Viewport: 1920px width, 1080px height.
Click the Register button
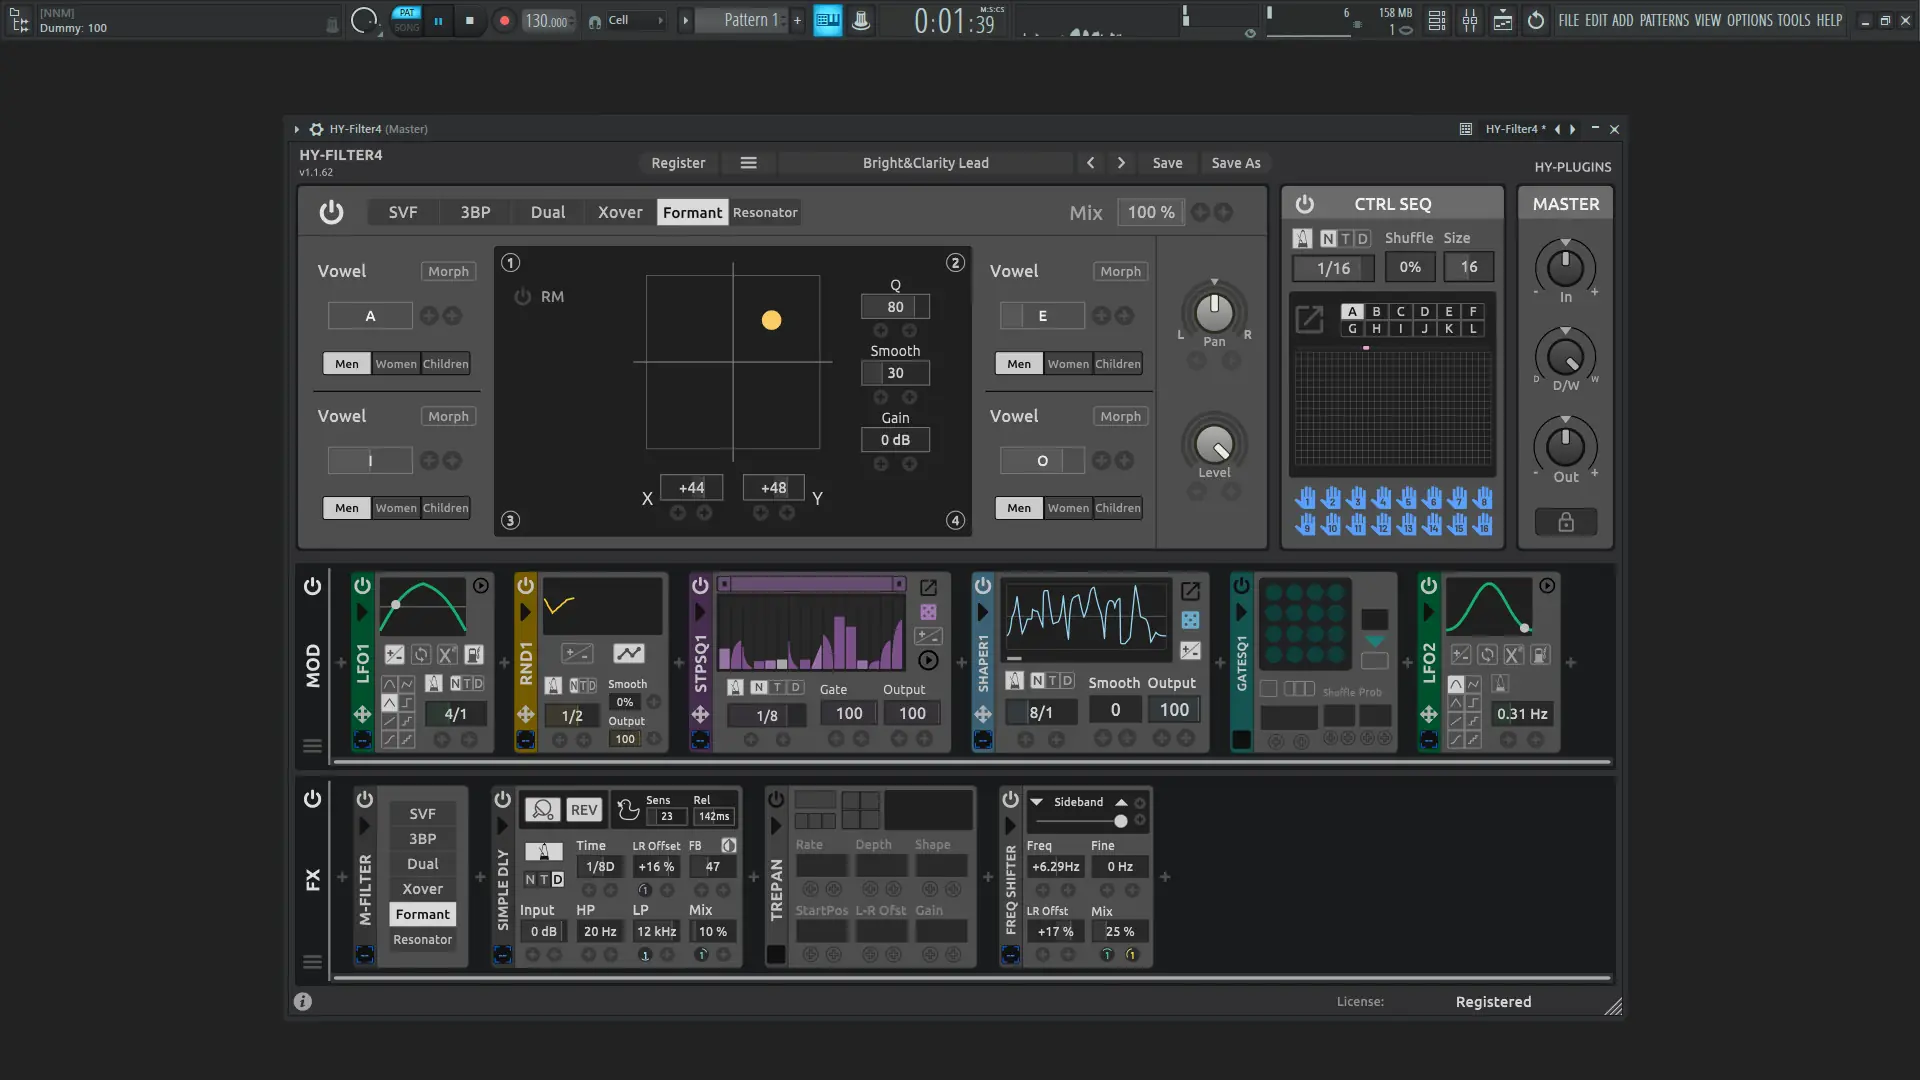tap(678, 162)
